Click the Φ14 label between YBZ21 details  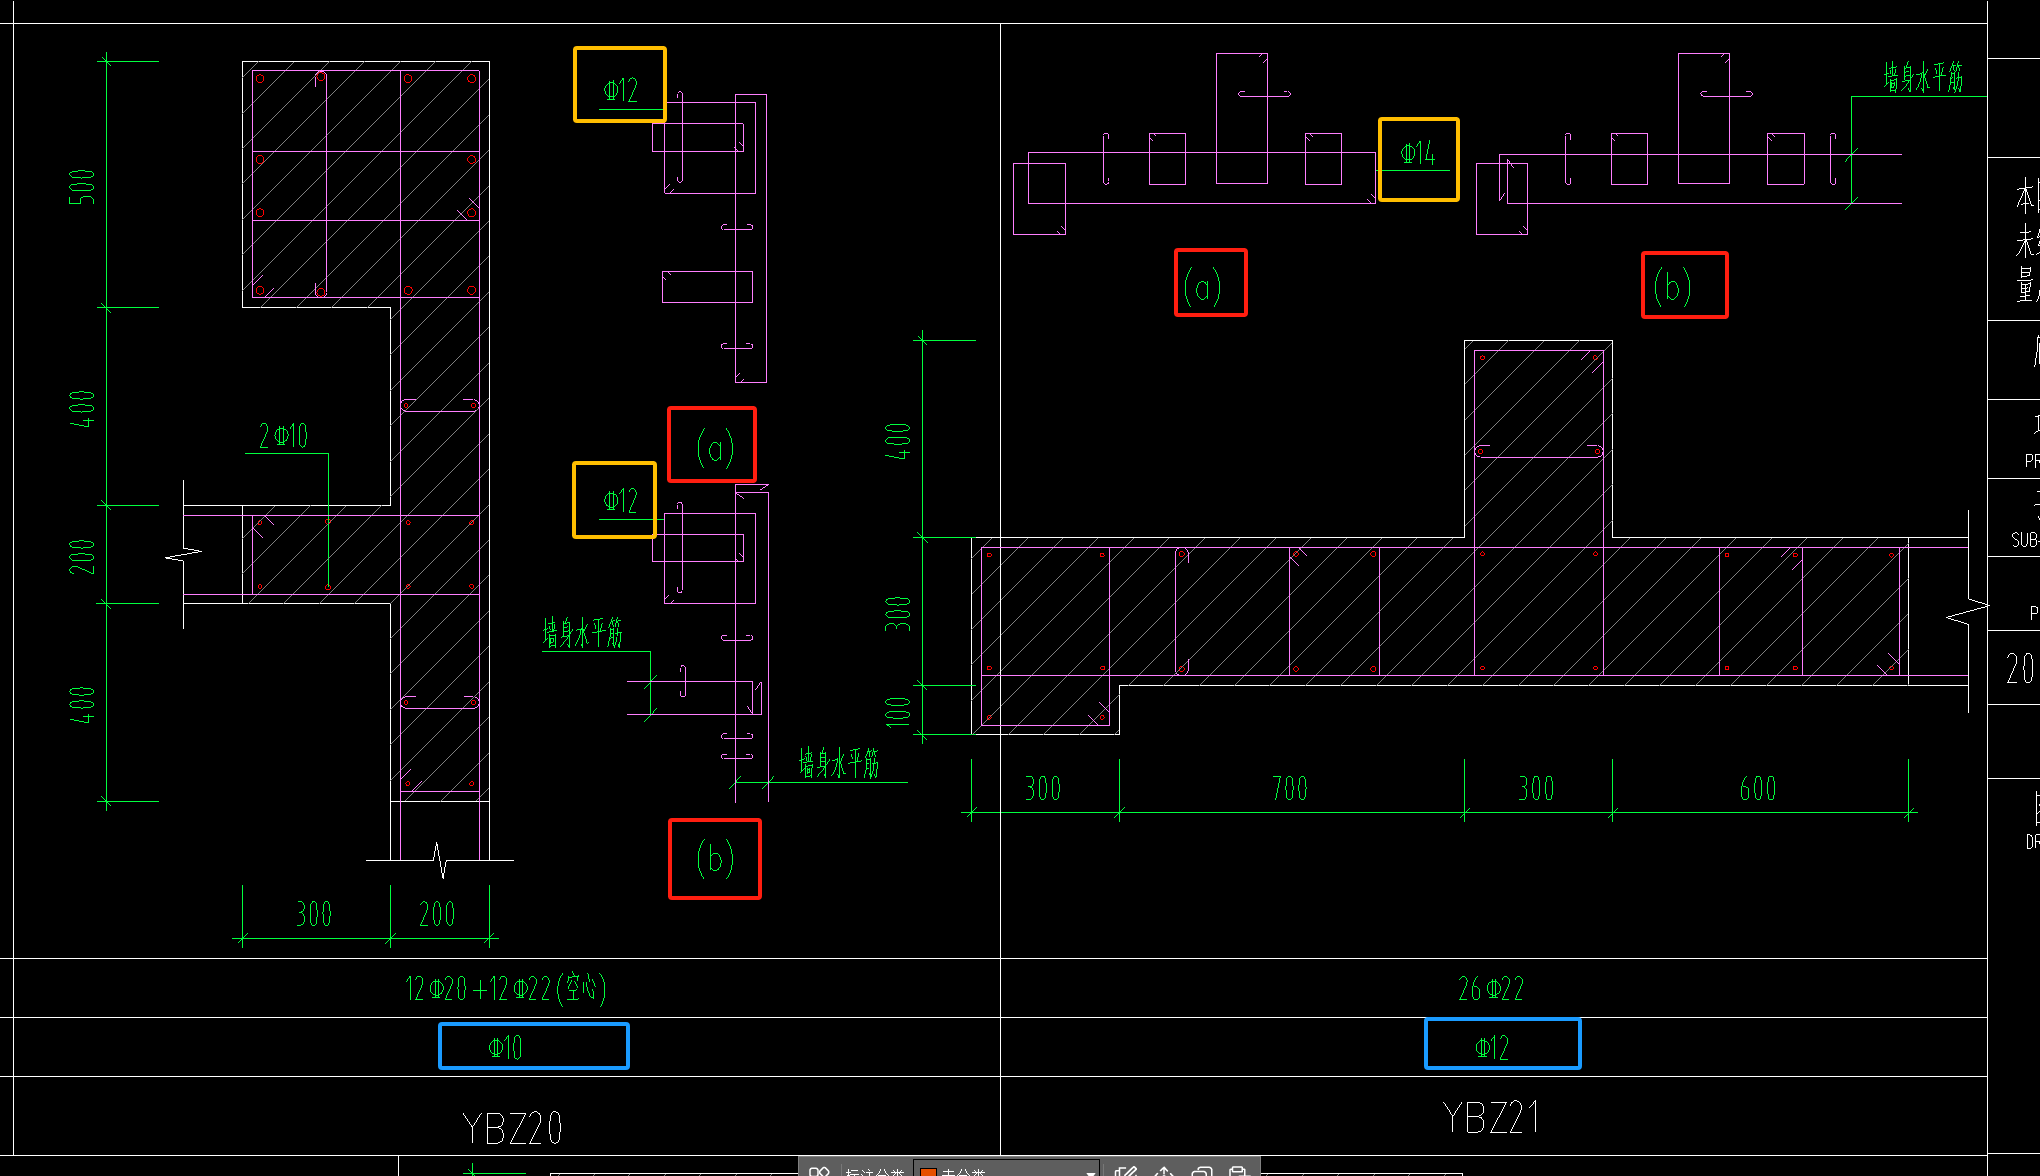[1417, 154]
